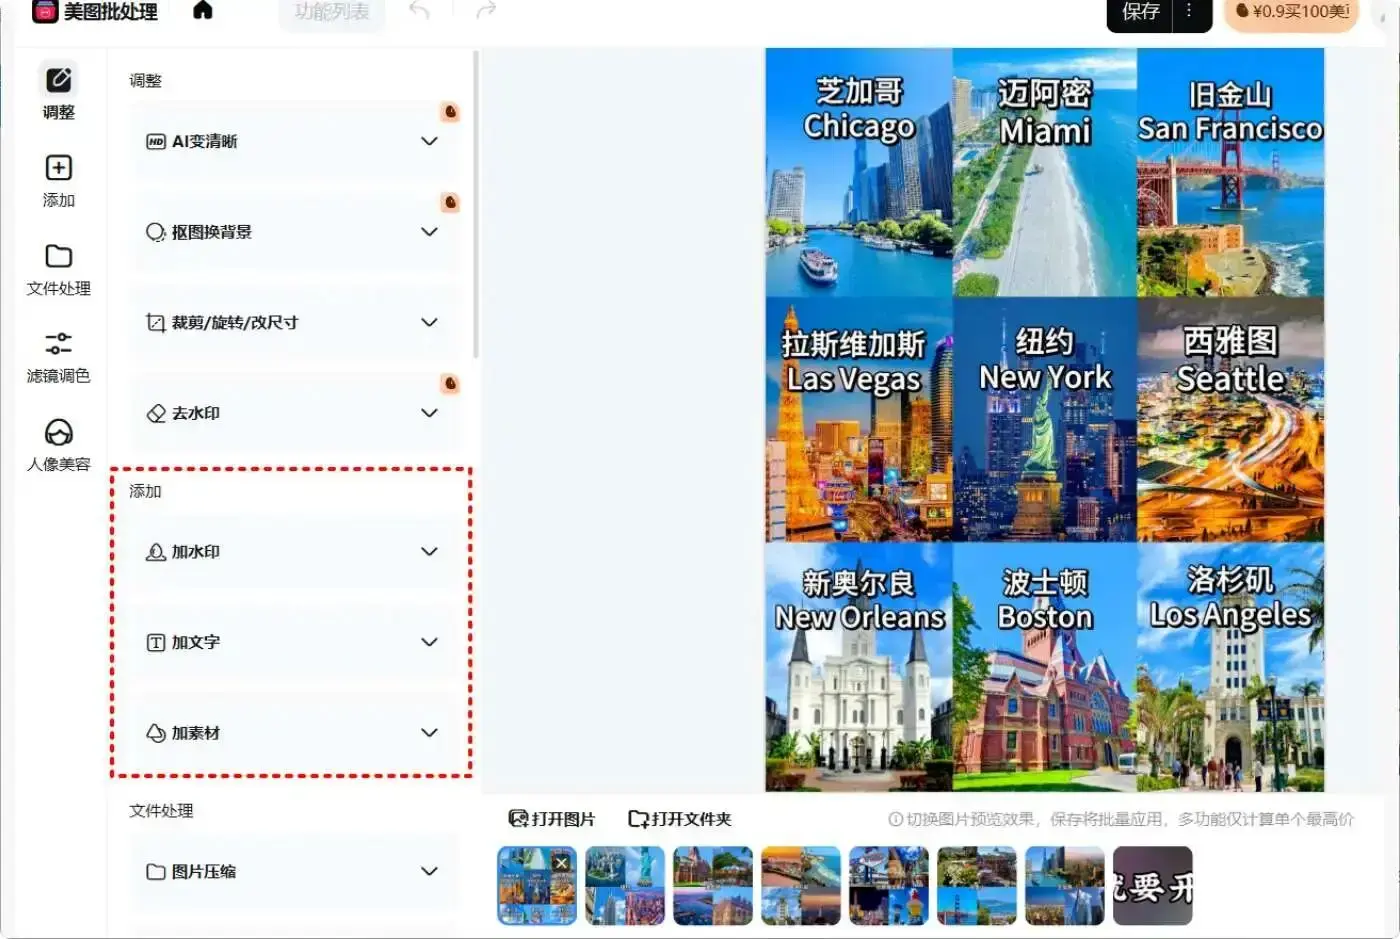Remove the first thumbnail via its X
Image resolution: width=1400 pixels, height=939 pixels.
tap(561, 862)
